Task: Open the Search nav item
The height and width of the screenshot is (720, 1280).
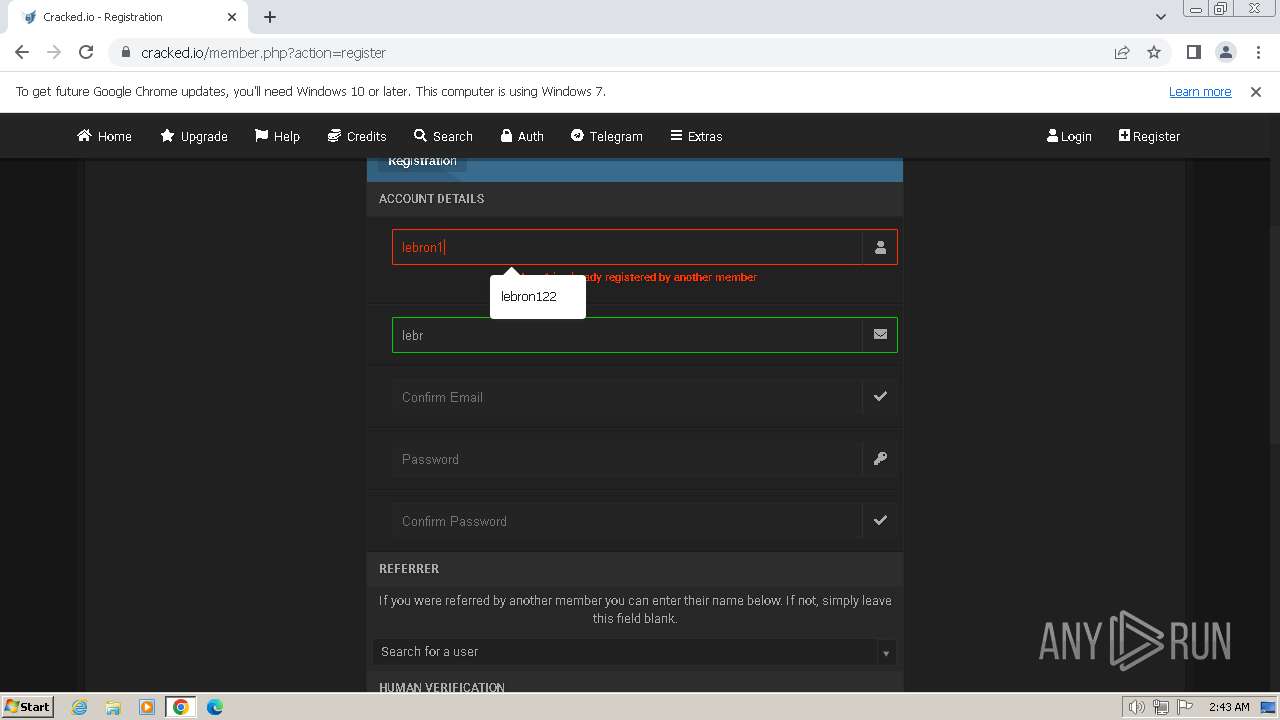Action: click(x=443, y=136)
